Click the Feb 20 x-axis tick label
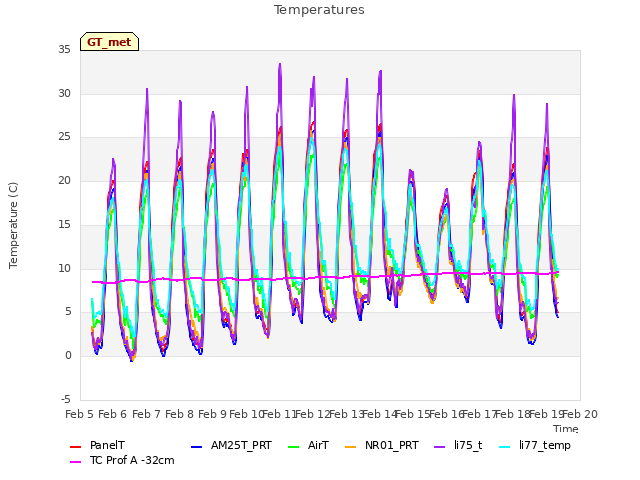This screenshot has height=480, width=640. click(580, 414)
